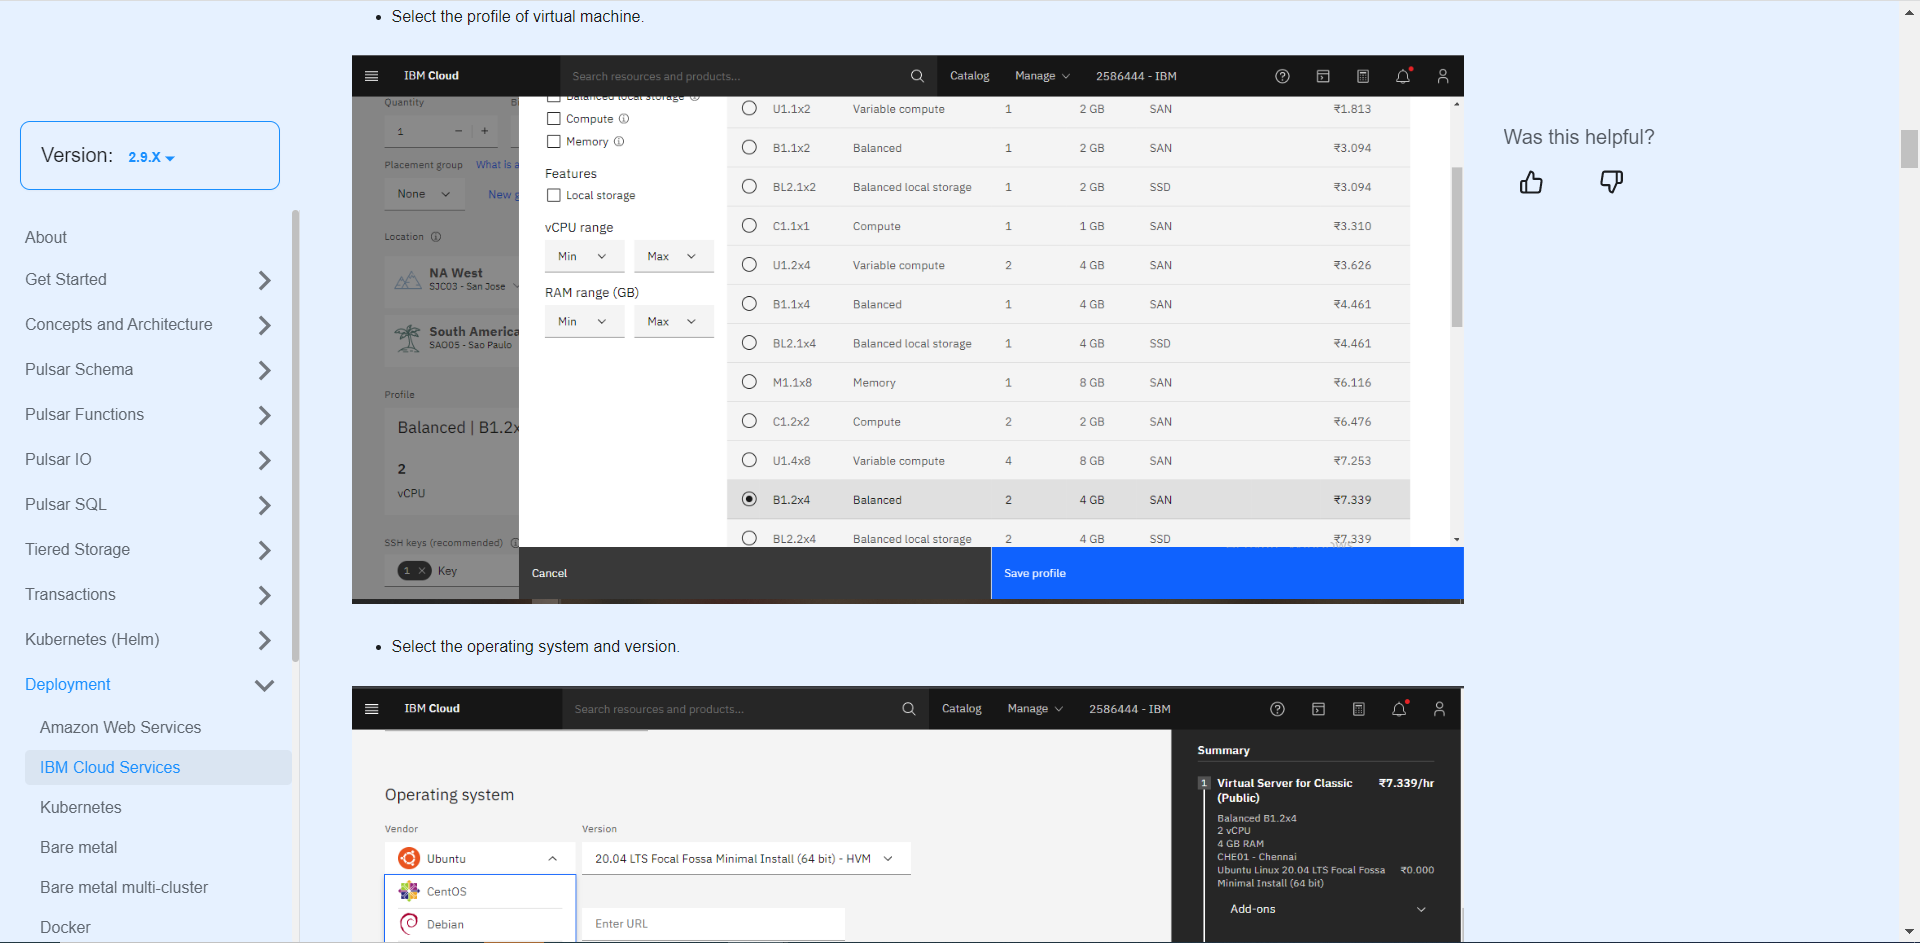The image size is (1920, 943).
Task: Expand the Get Started section
Action: tap(264, 280)
